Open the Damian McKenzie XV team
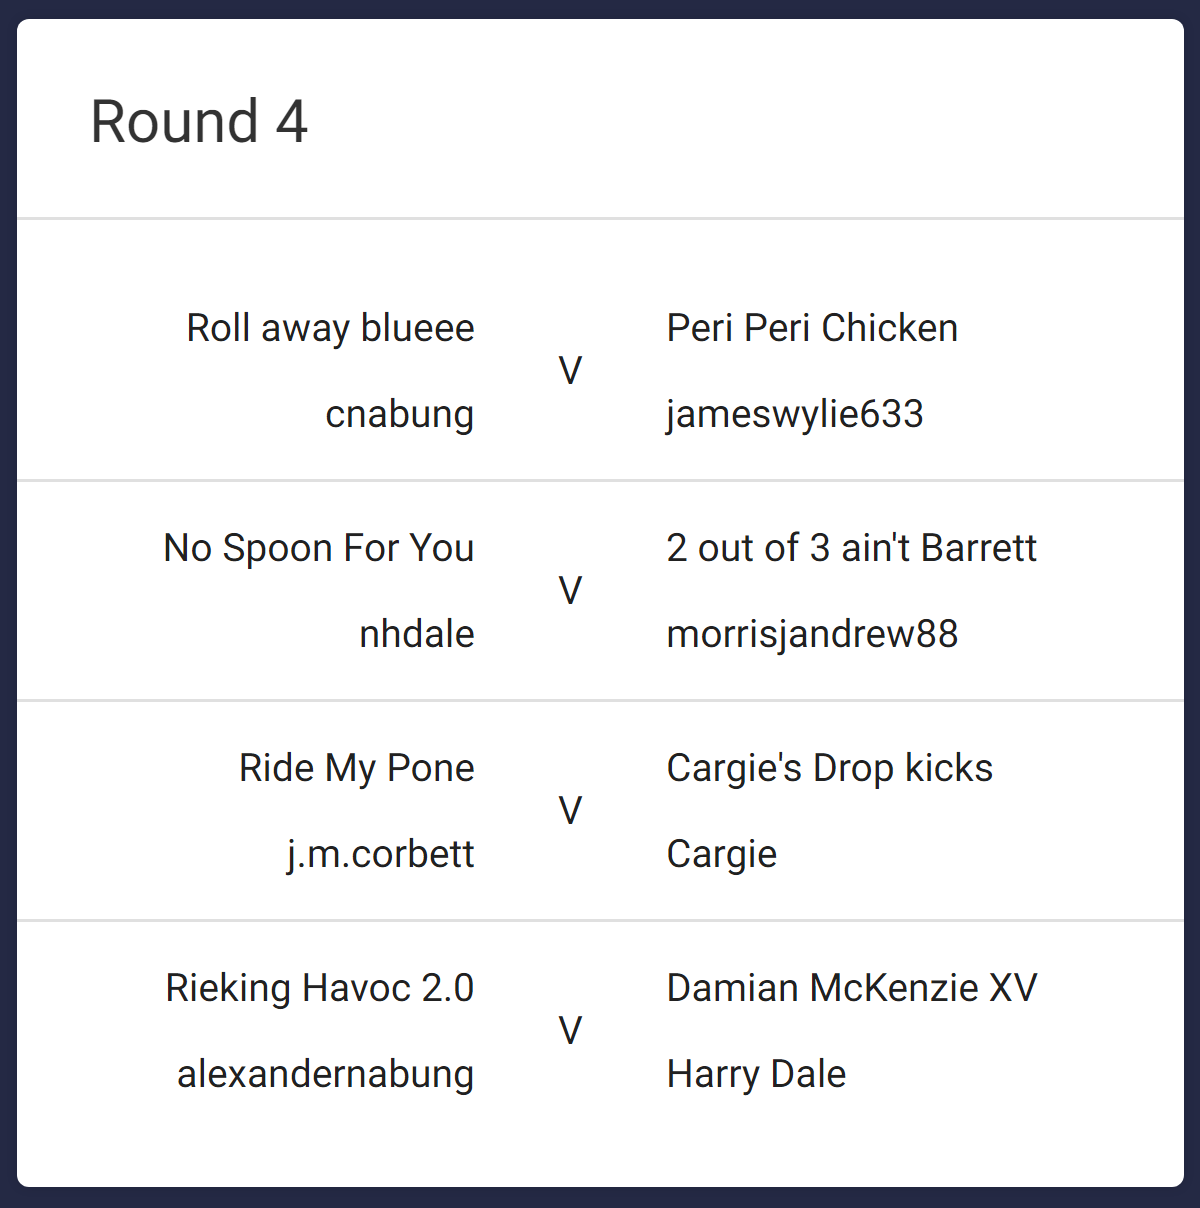 [852, 989]
